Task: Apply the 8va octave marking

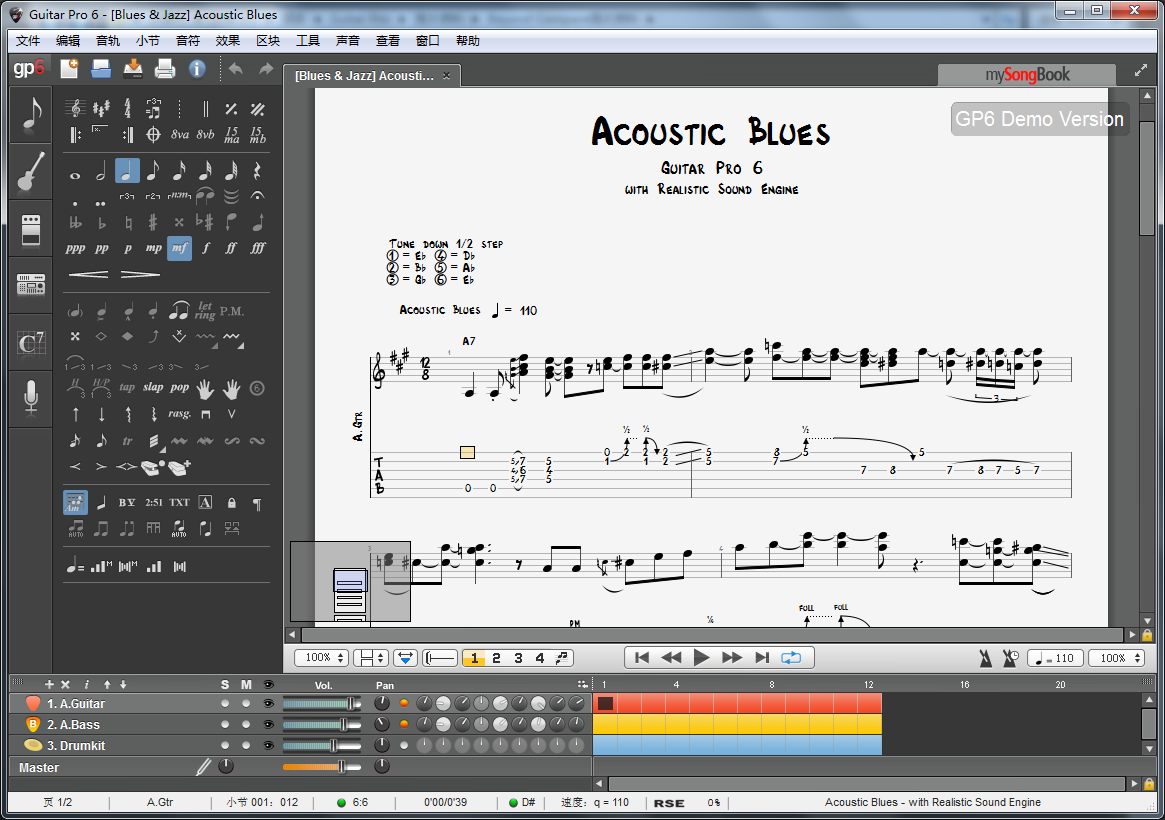Action: point(180,134)
